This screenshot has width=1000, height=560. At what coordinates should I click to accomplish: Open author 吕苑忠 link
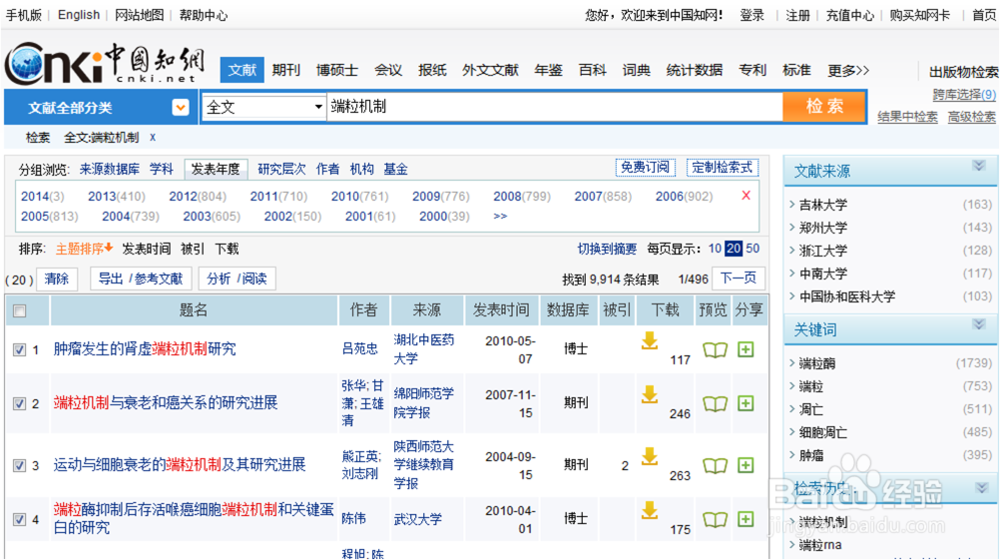click(x=359, y=349)
